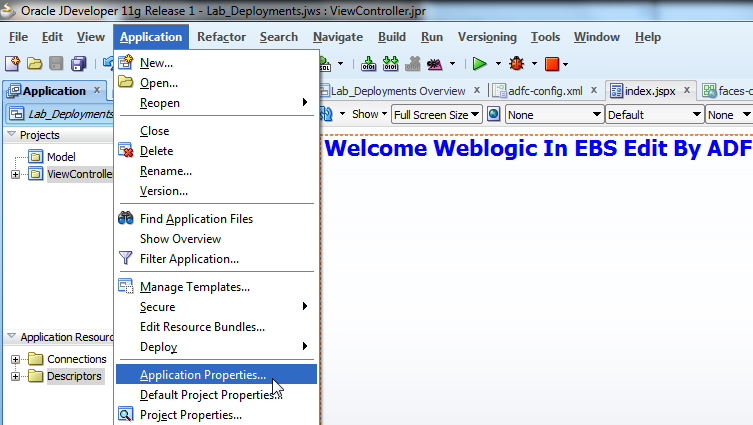This screenshot has height=425, width=753.
Task: Open the Versioning menu
Action: tap(487, 37)
